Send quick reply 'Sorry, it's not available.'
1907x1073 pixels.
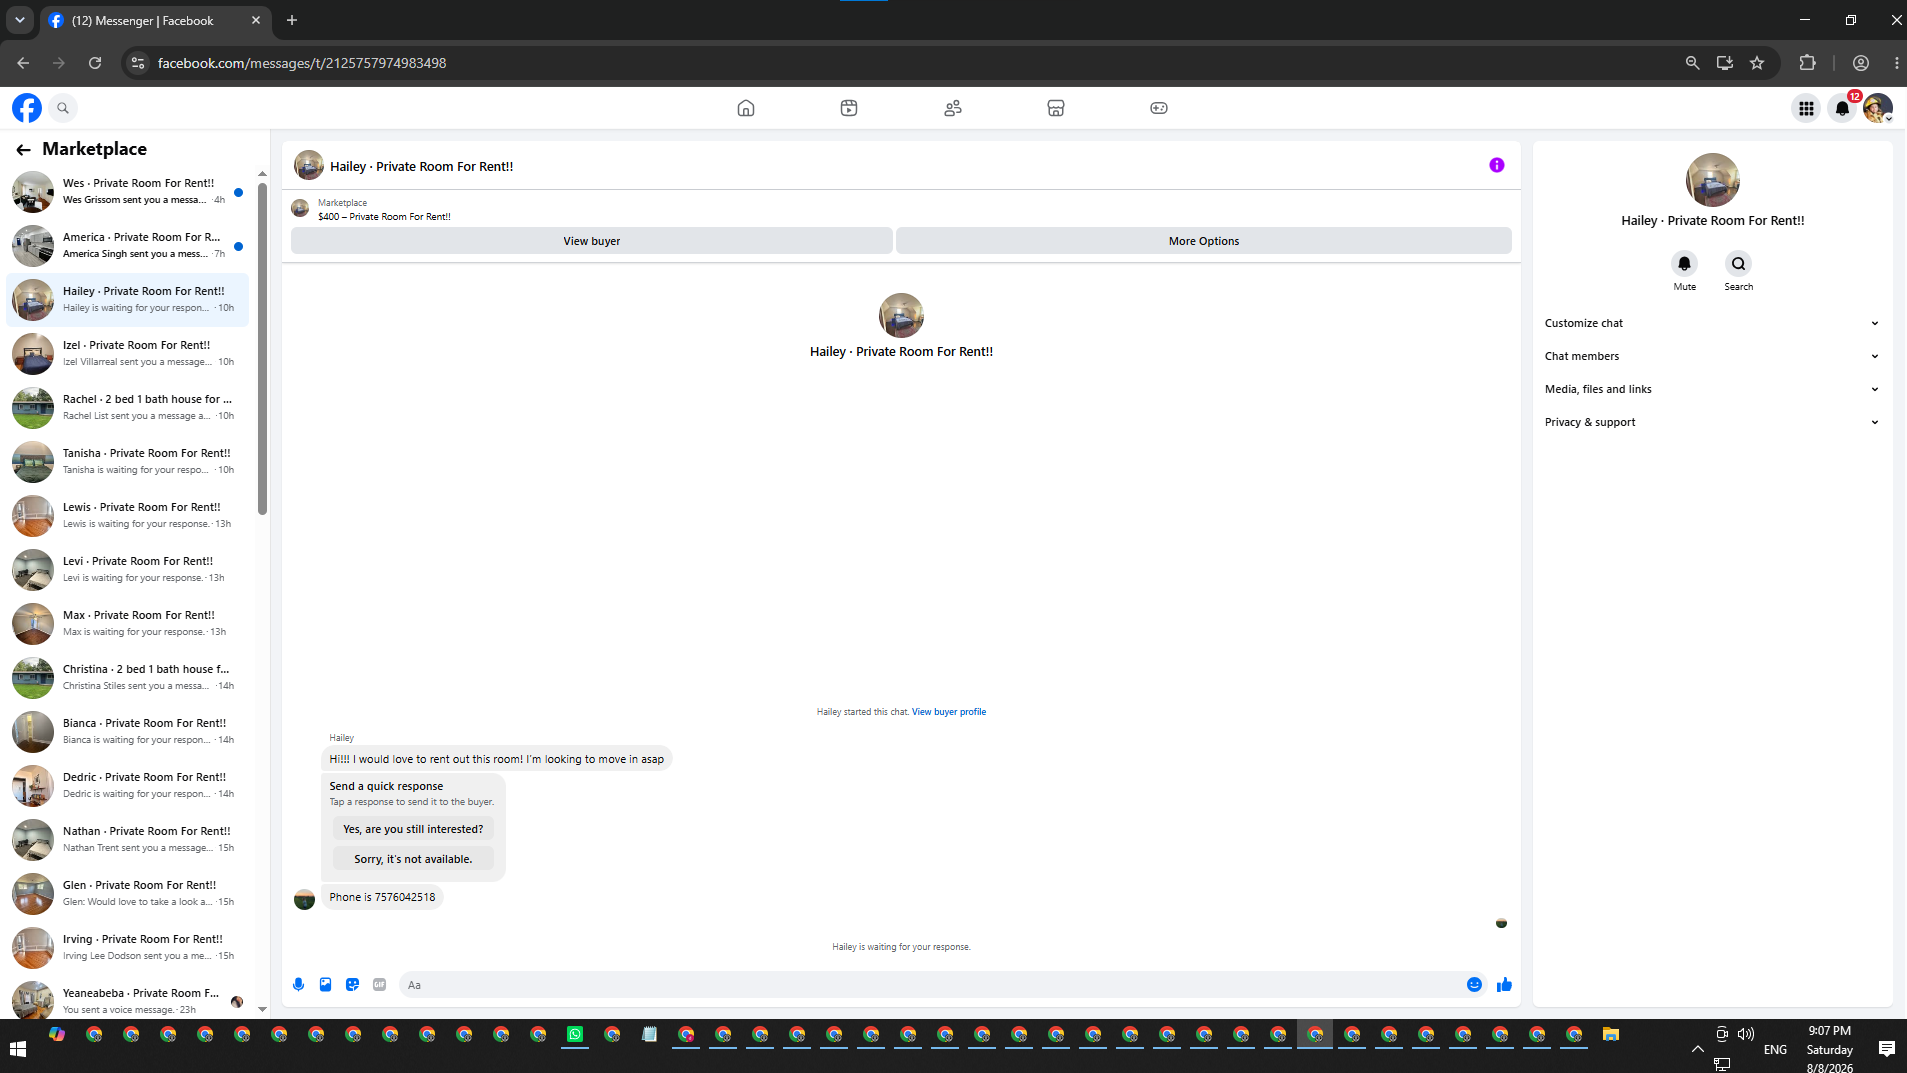413,859
